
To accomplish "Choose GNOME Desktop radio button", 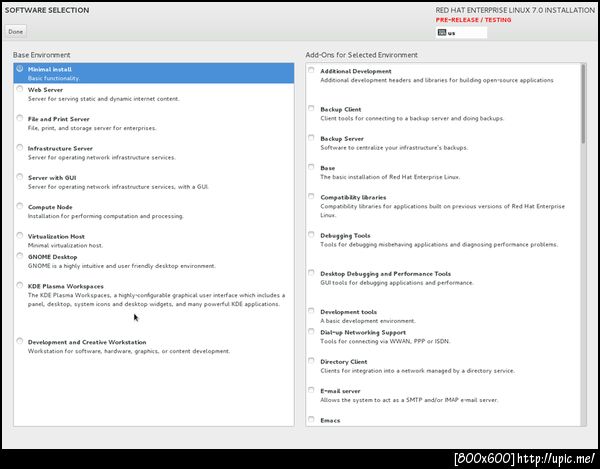I will [20, 256].
